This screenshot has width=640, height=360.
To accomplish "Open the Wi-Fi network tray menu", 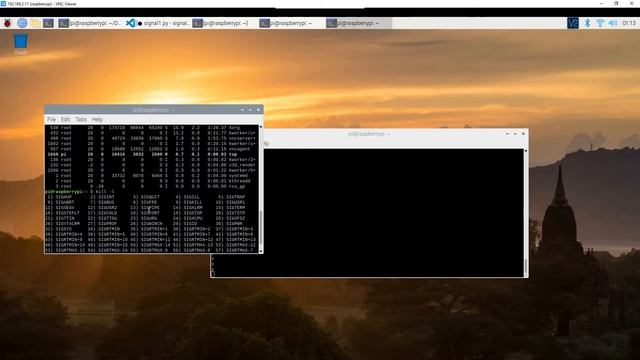I will (x=600, y=23).
